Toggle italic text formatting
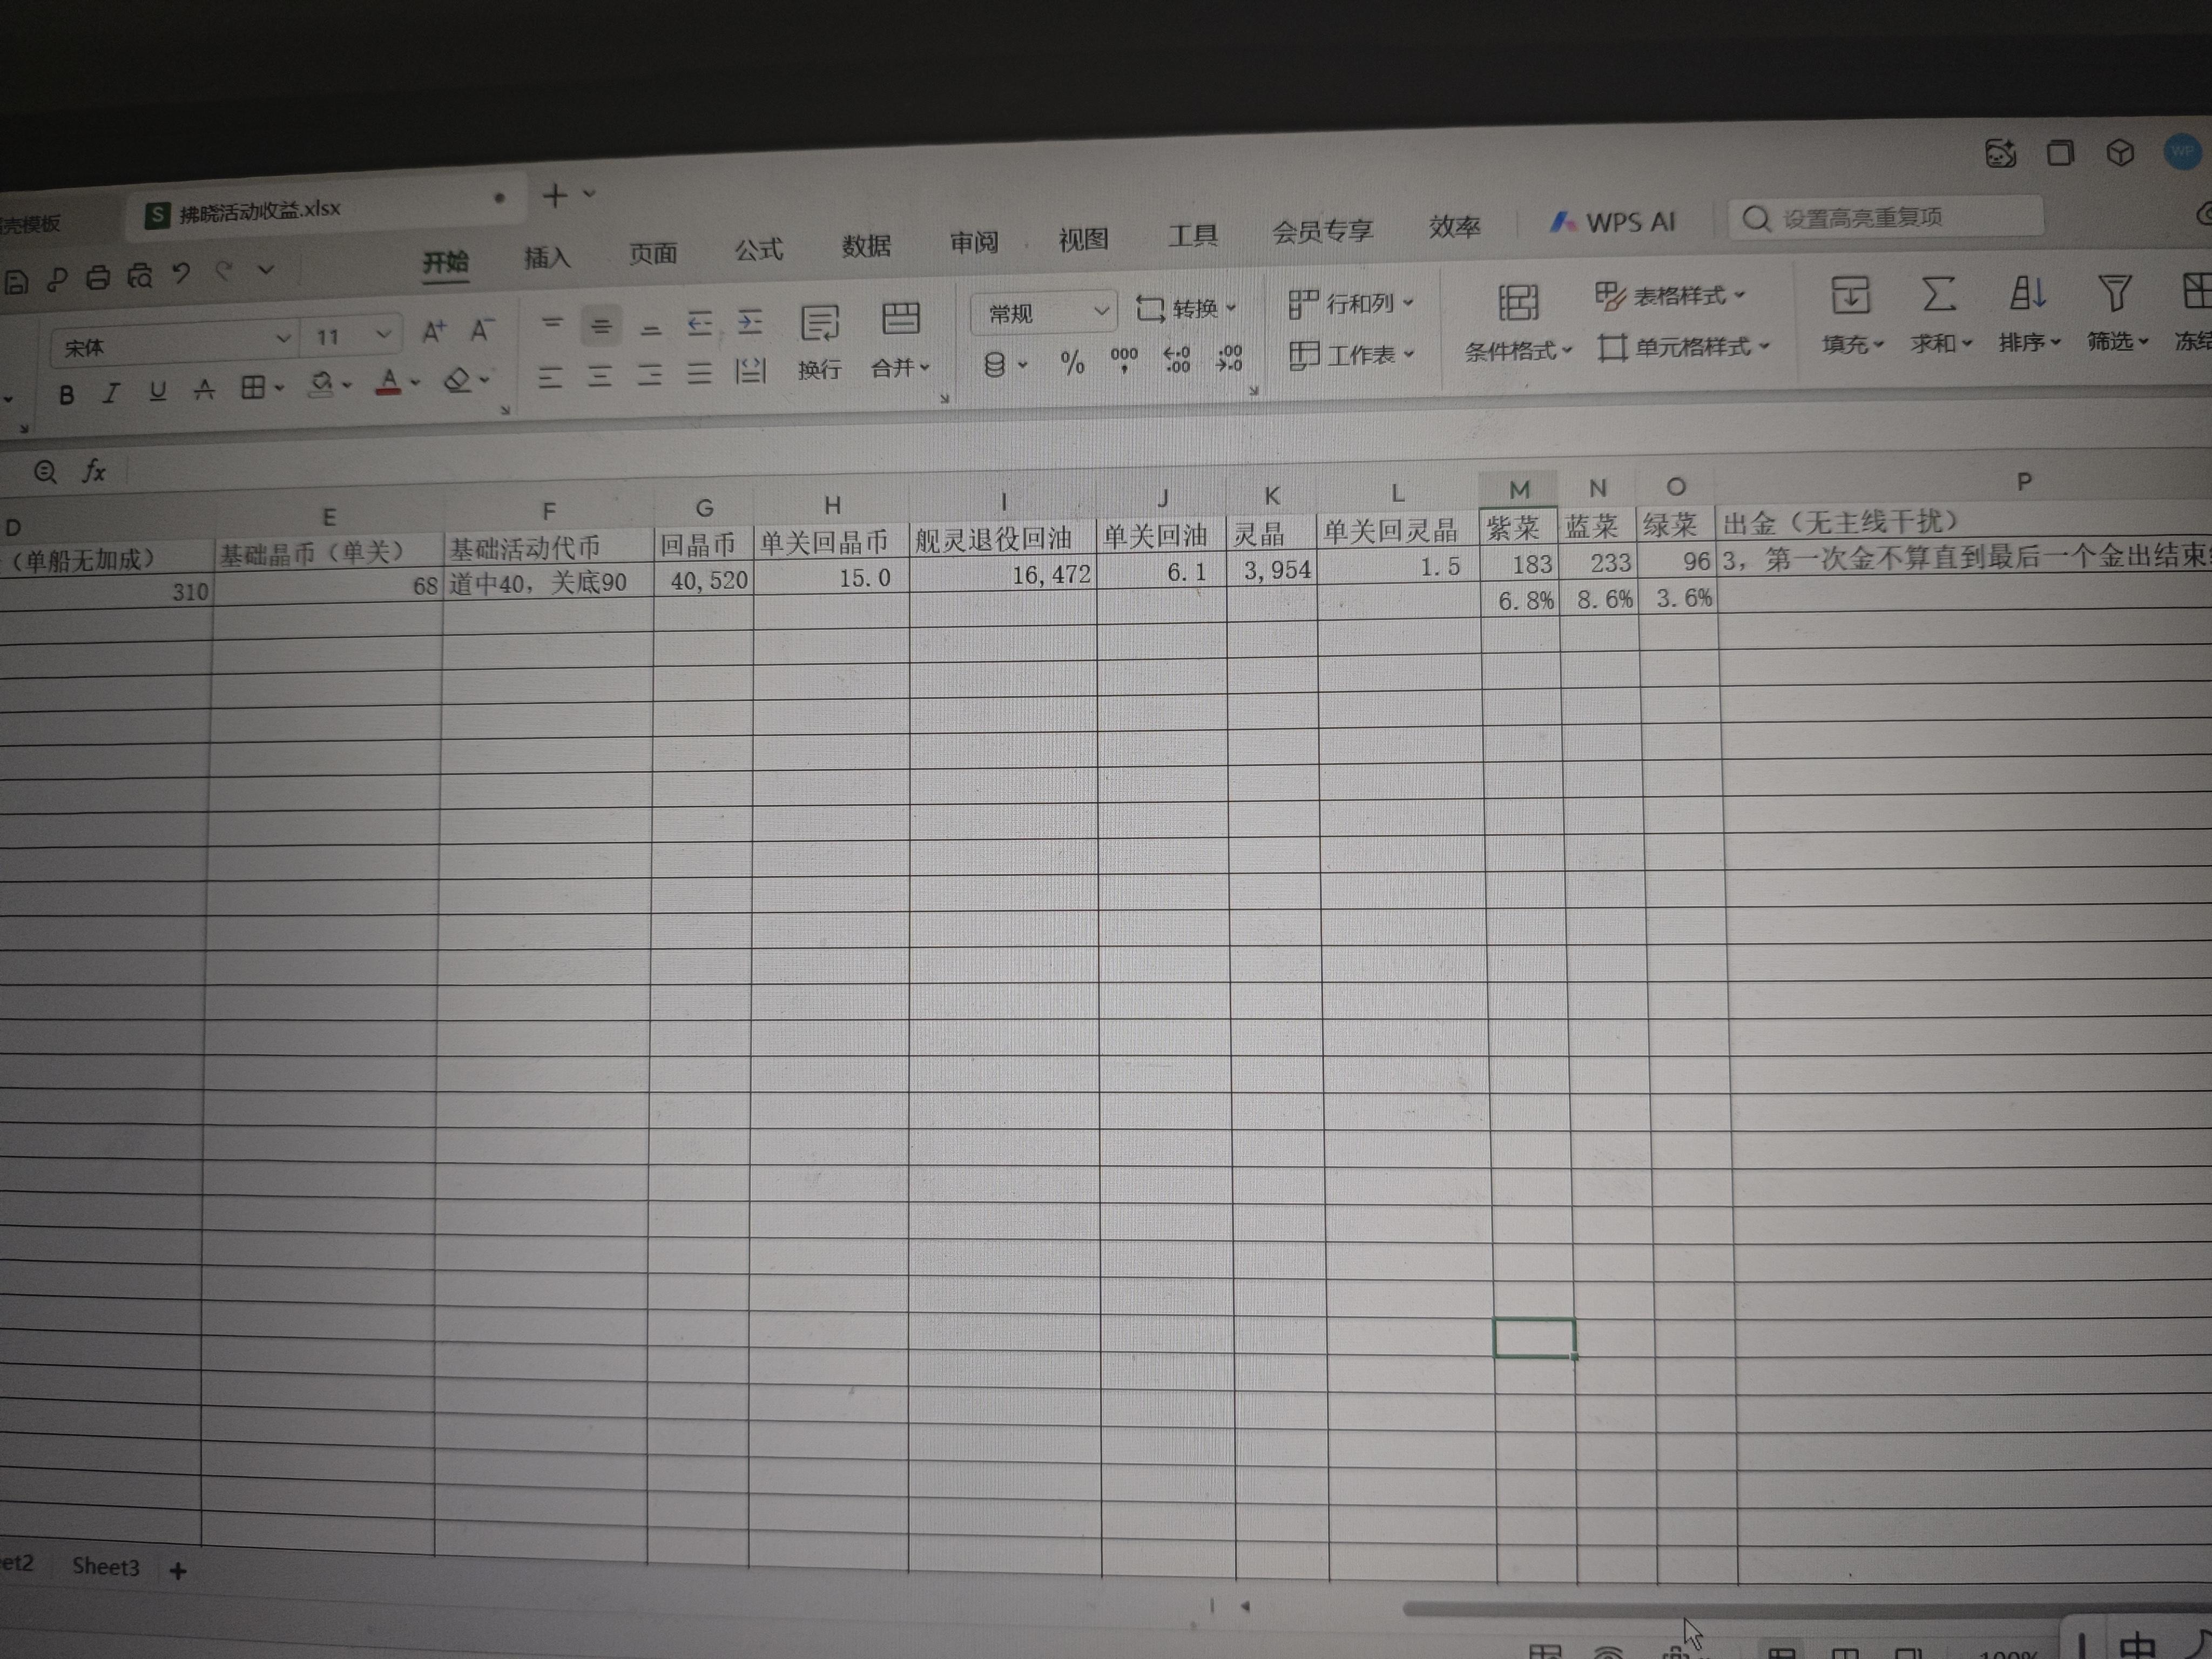2212x1659 pixels. [x=111, y=393]
